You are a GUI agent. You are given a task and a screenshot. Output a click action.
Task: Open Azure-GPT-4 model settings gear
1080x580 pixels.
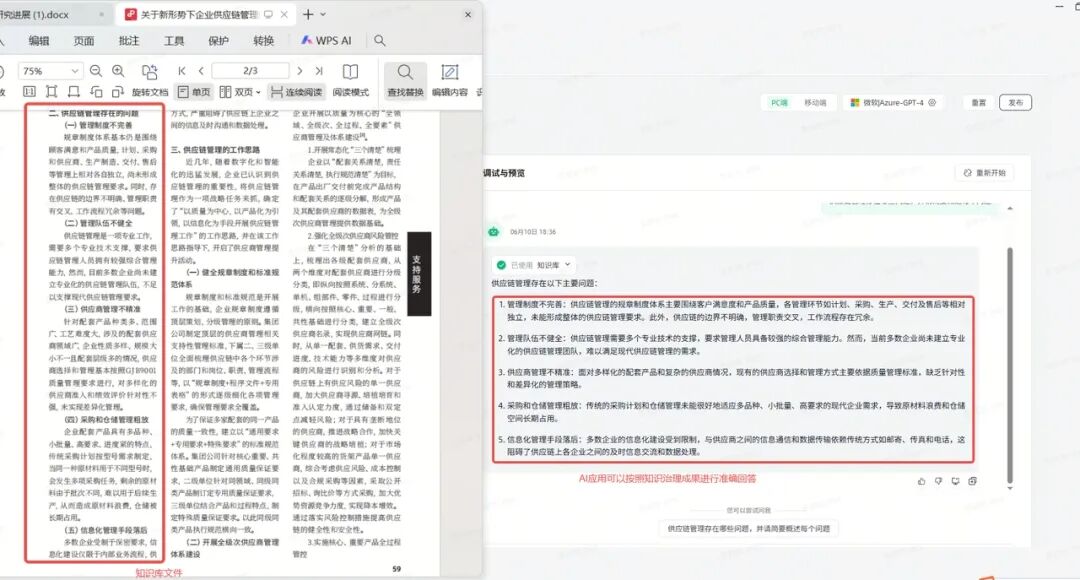[x=932, y=103]
